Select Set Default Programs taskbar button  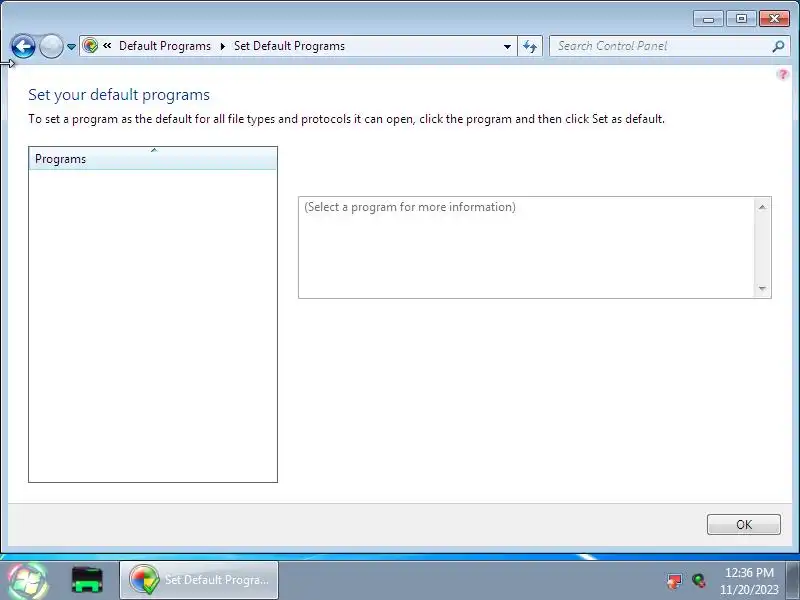[x=199, y=580]
